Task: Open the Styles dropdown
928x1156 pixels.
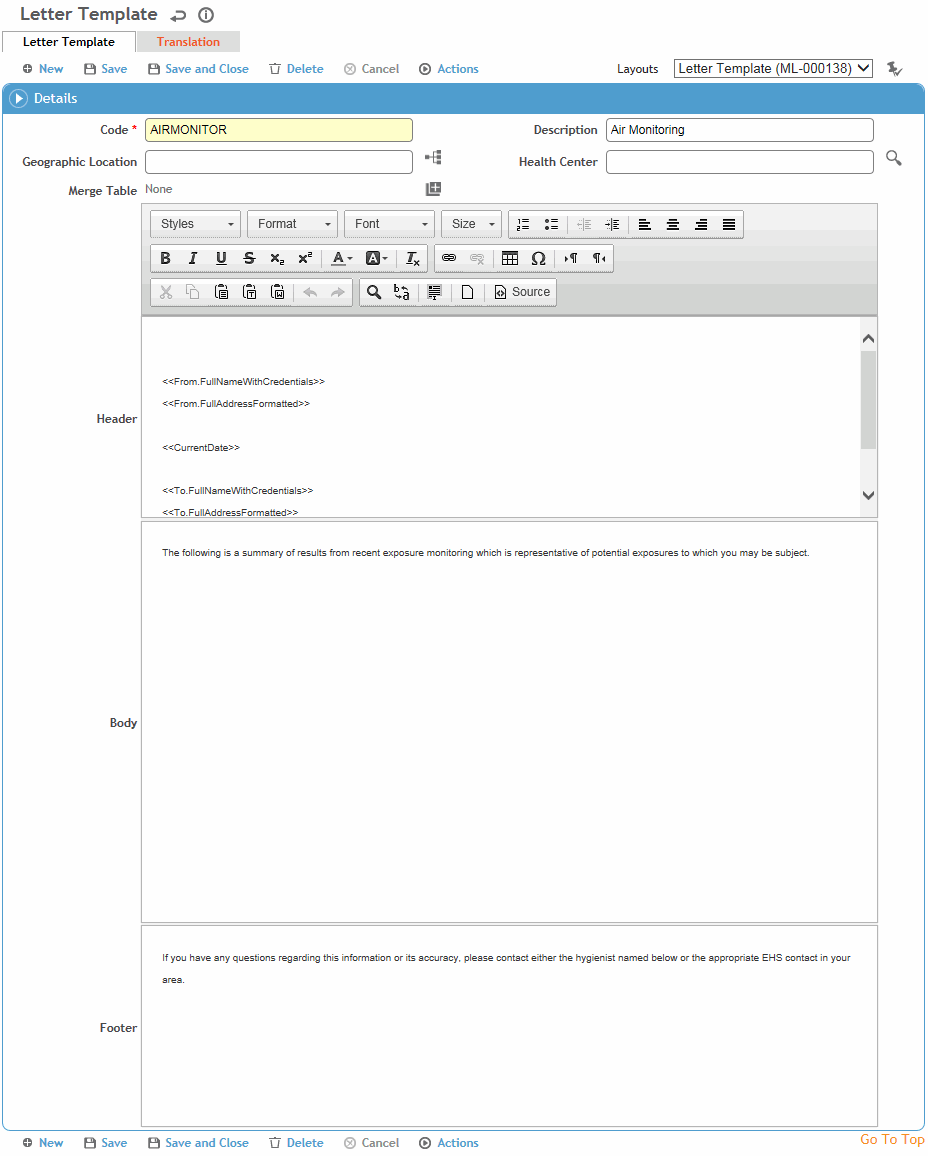Action: pyautogui.click(x=195, y=224)
